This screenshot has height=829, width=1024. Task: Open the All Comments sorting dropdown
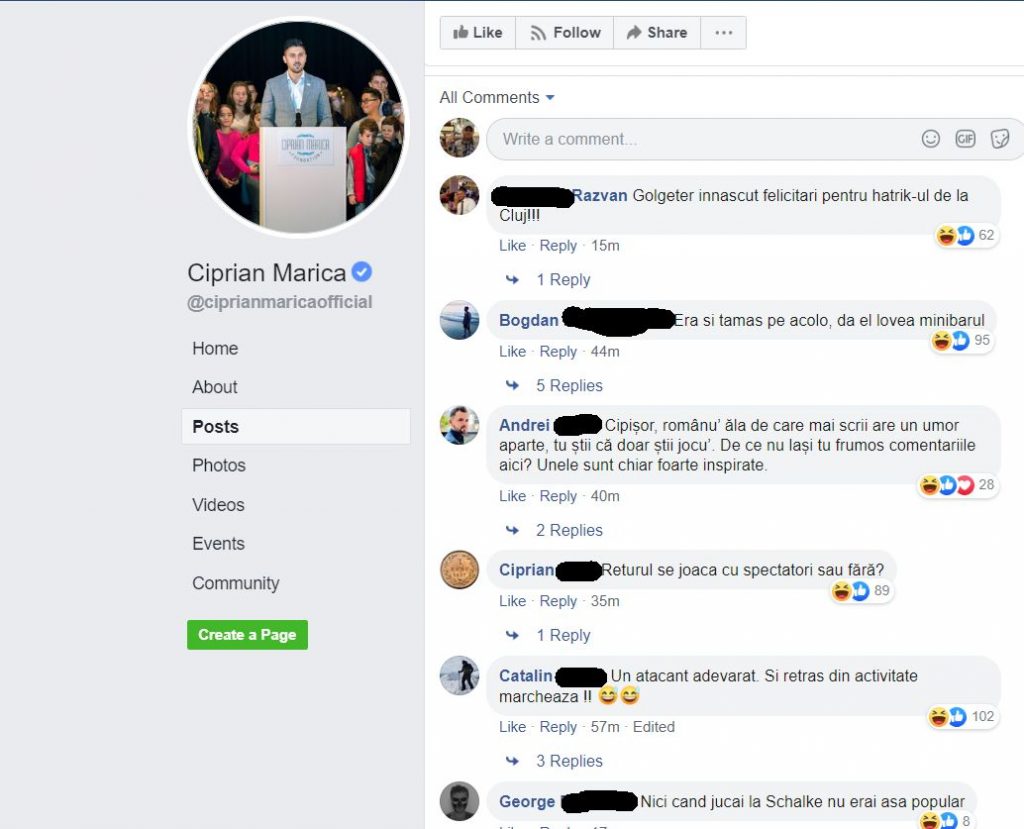coord(497,97)
